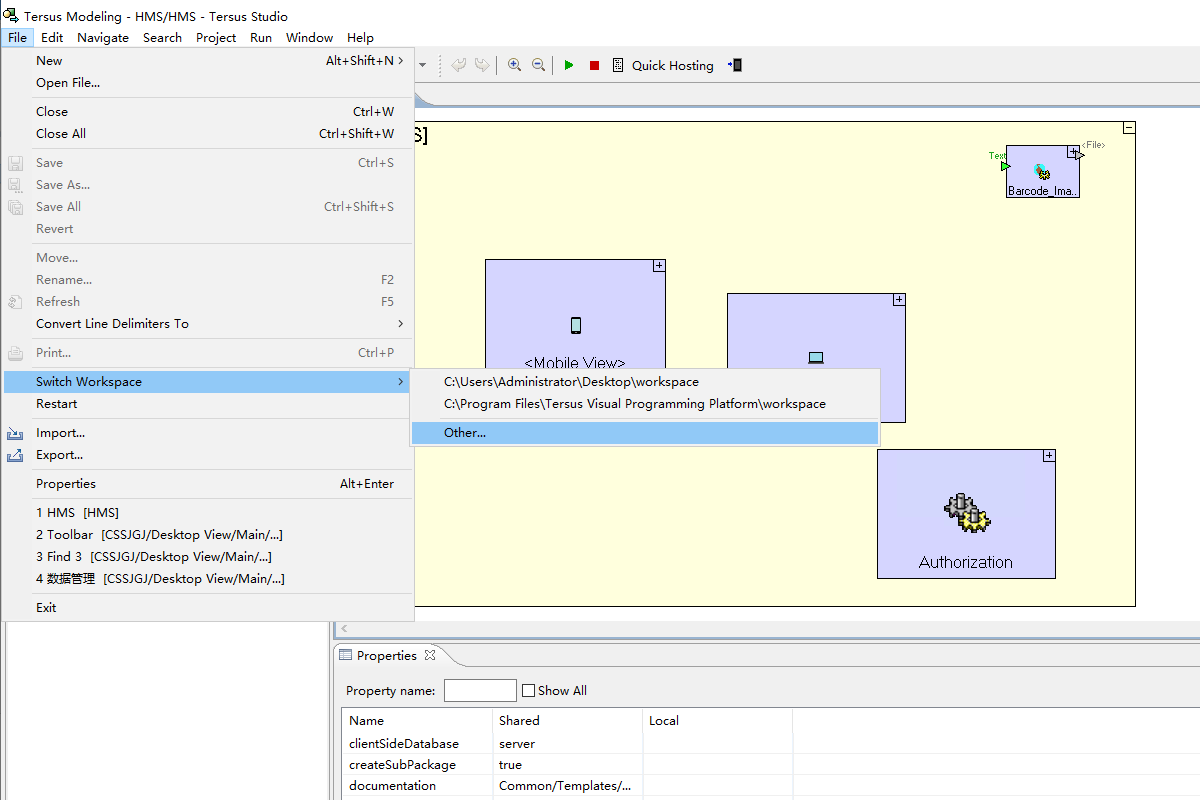Open Convert Line Delimiters To submenu
Image resolution: width=1200 pixels, height=800 pixels.
coord(208,324)
